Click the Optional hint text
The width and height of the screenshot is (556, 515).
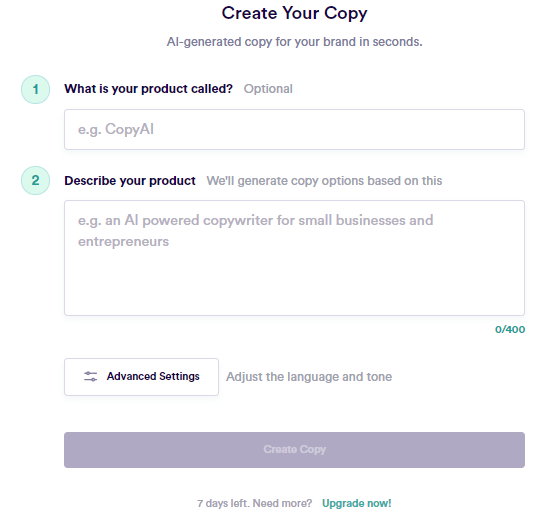click(x=268, y=89)
